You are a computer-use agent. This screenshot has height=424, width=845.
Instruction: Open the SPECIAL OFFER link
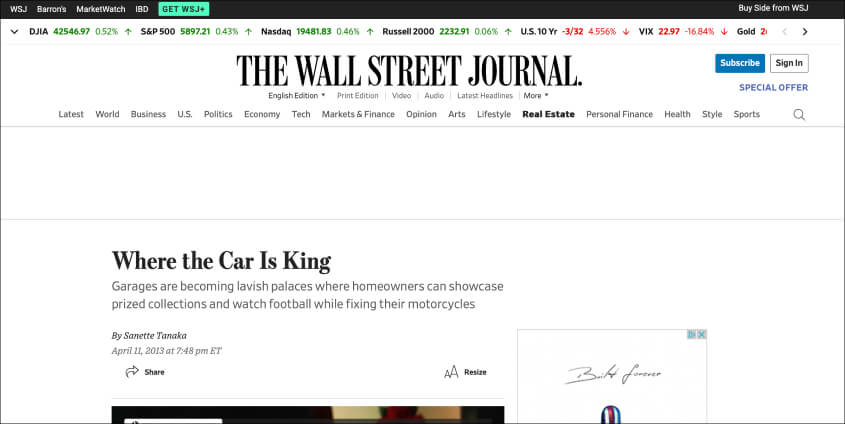pos(773,87)
